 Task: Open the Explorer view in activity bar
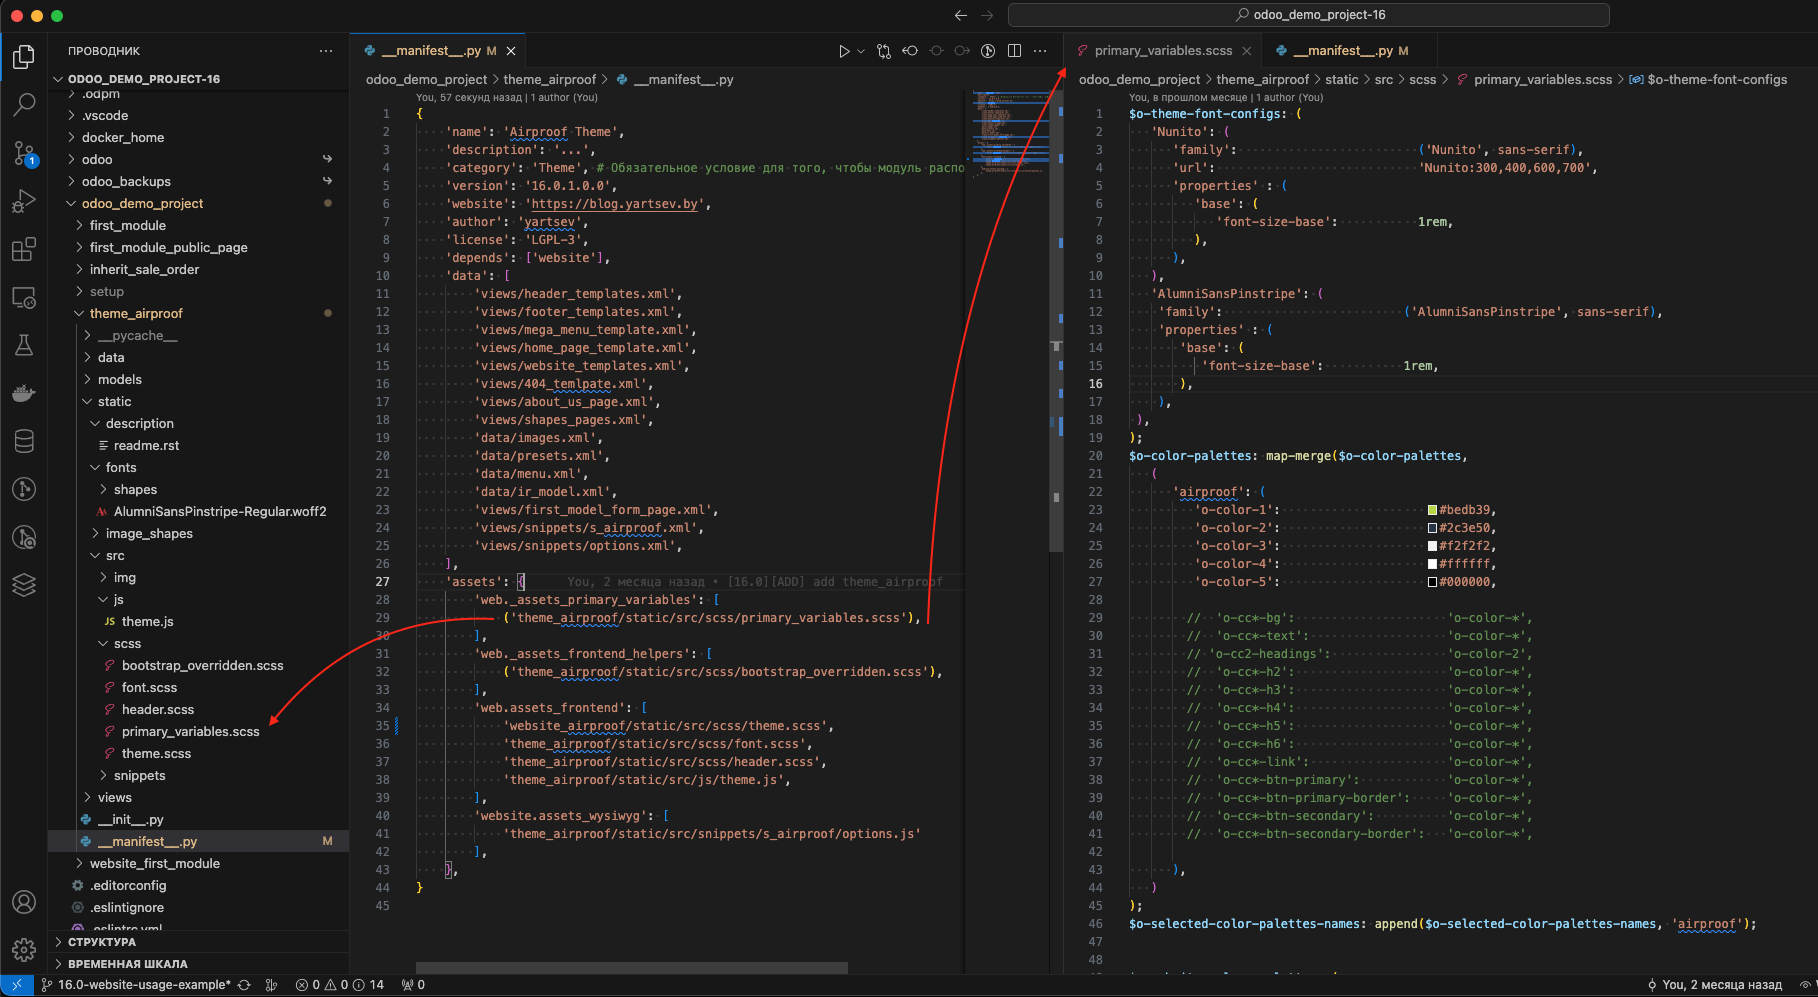(x=24, y=57)
